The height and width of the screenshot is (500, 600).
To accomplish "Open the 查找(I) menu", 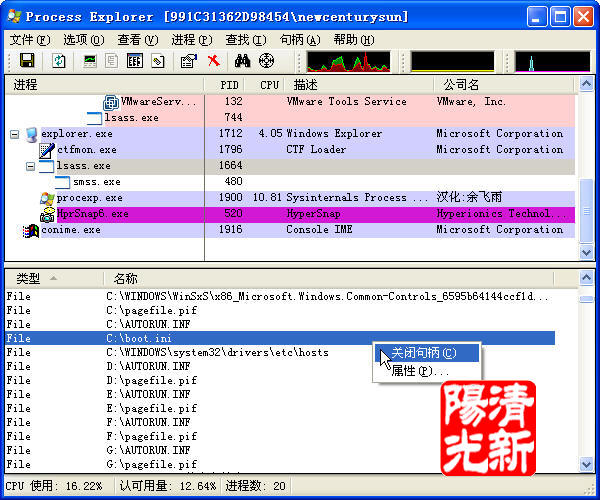I will [x=246, y=39].
